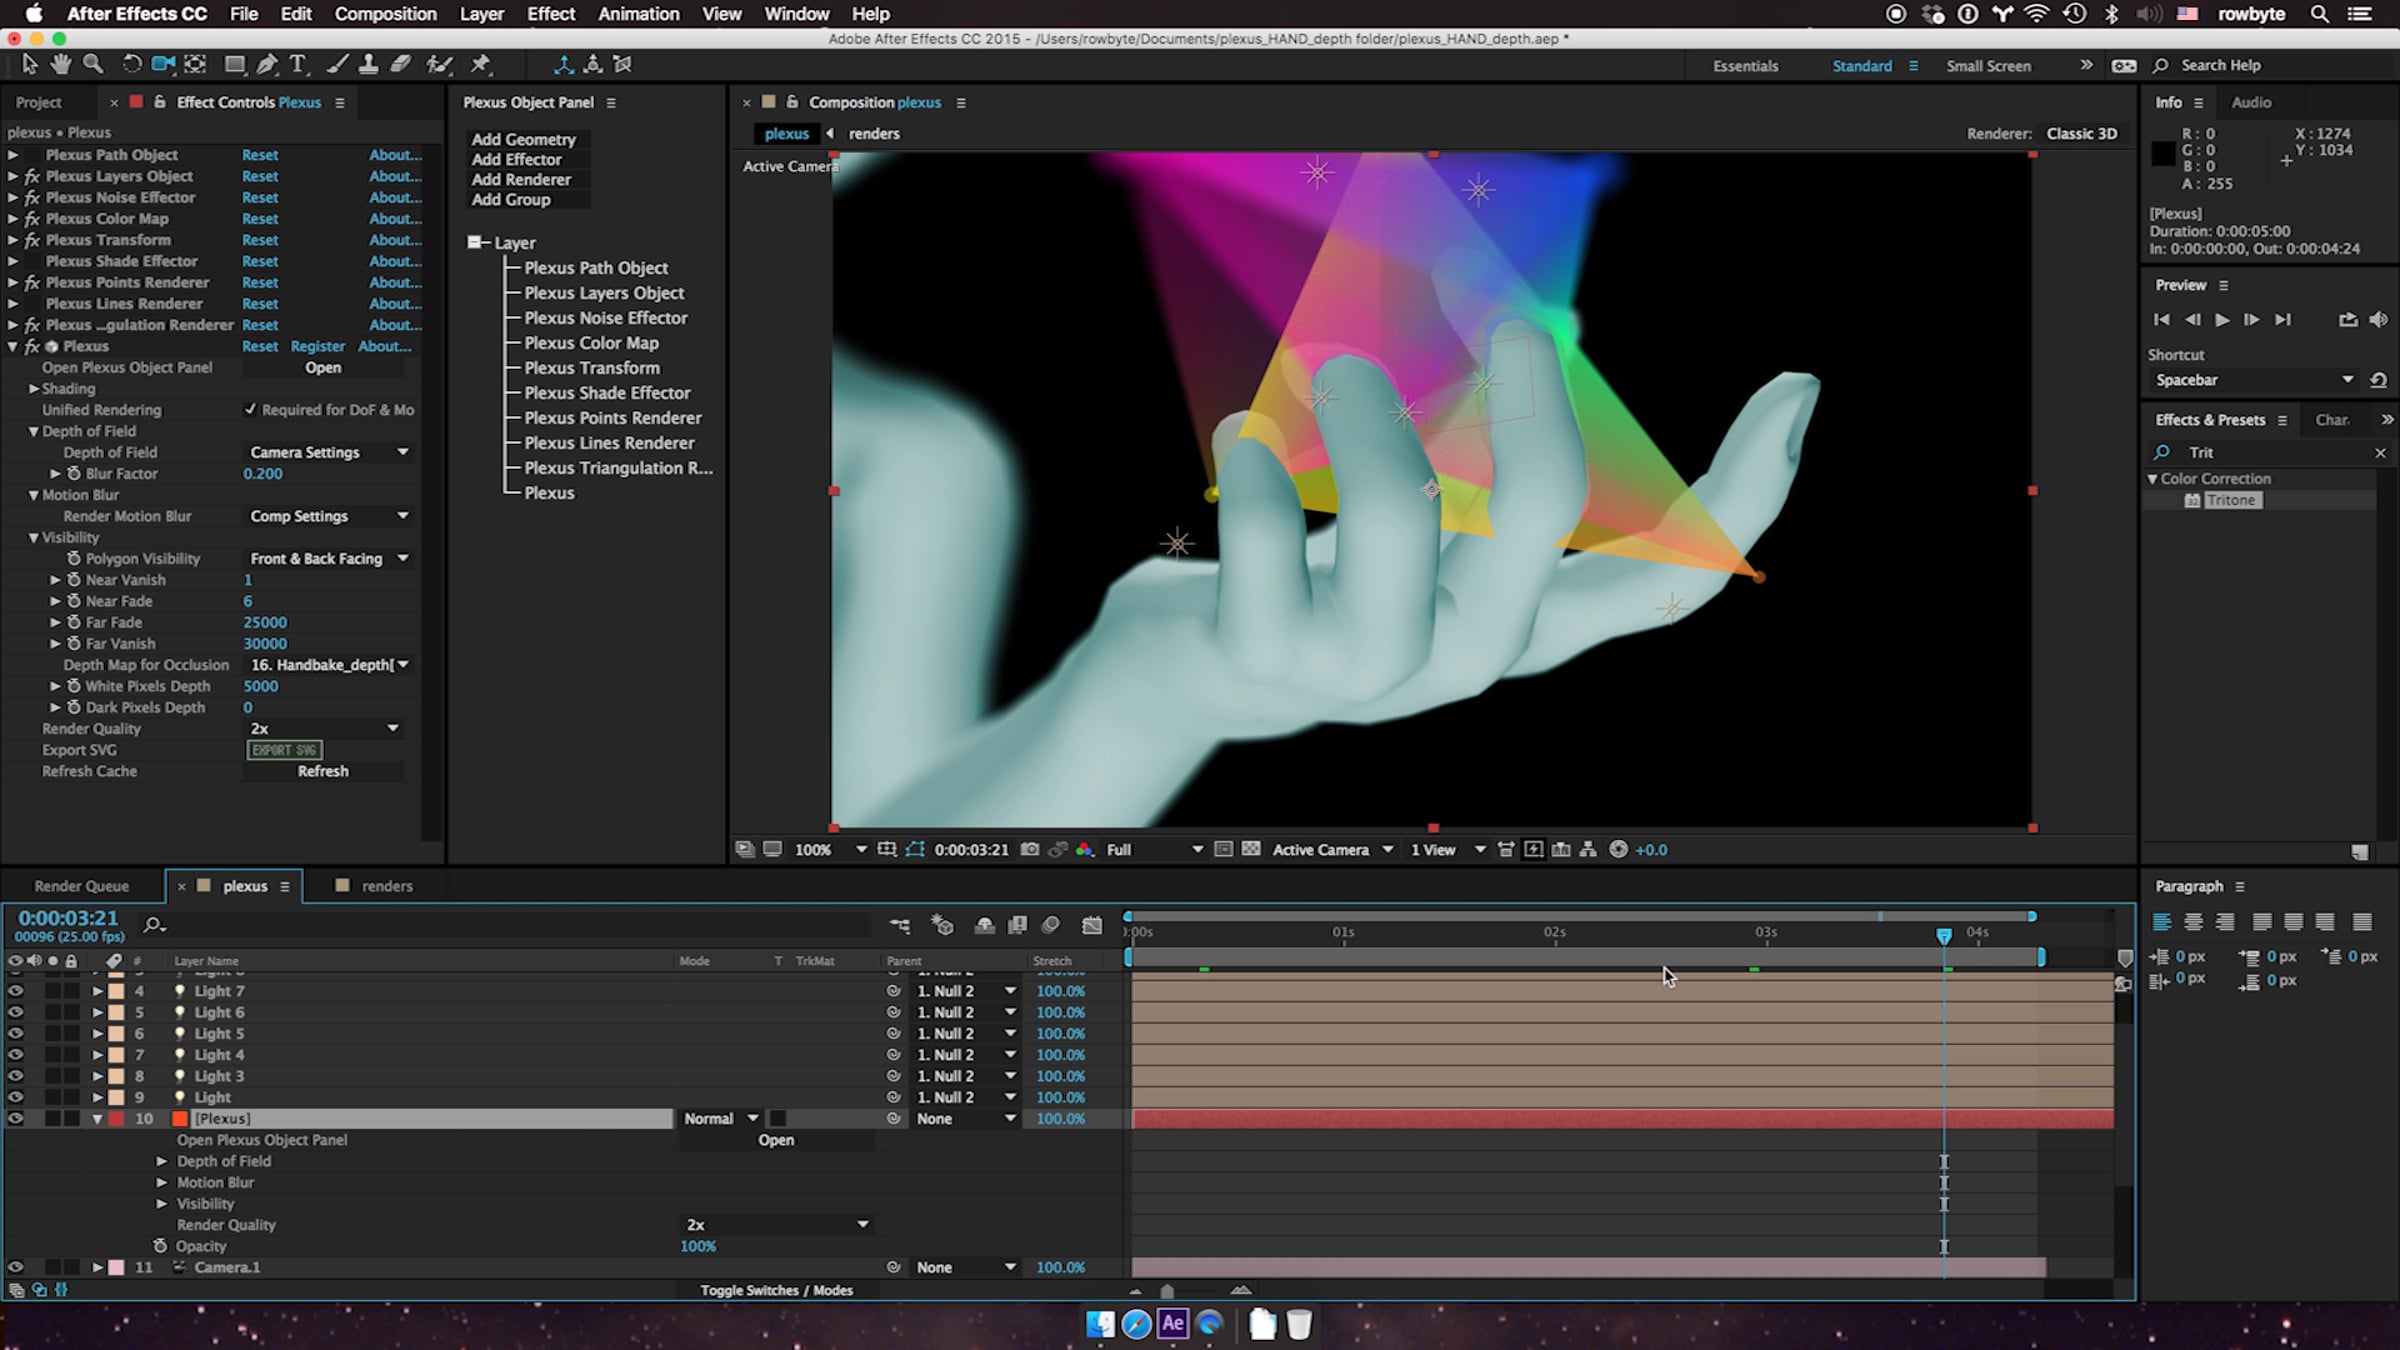This screenshot has height=1350, width=2400.
Task: Click the Add Geometry button
Action: tap(524, 139)
